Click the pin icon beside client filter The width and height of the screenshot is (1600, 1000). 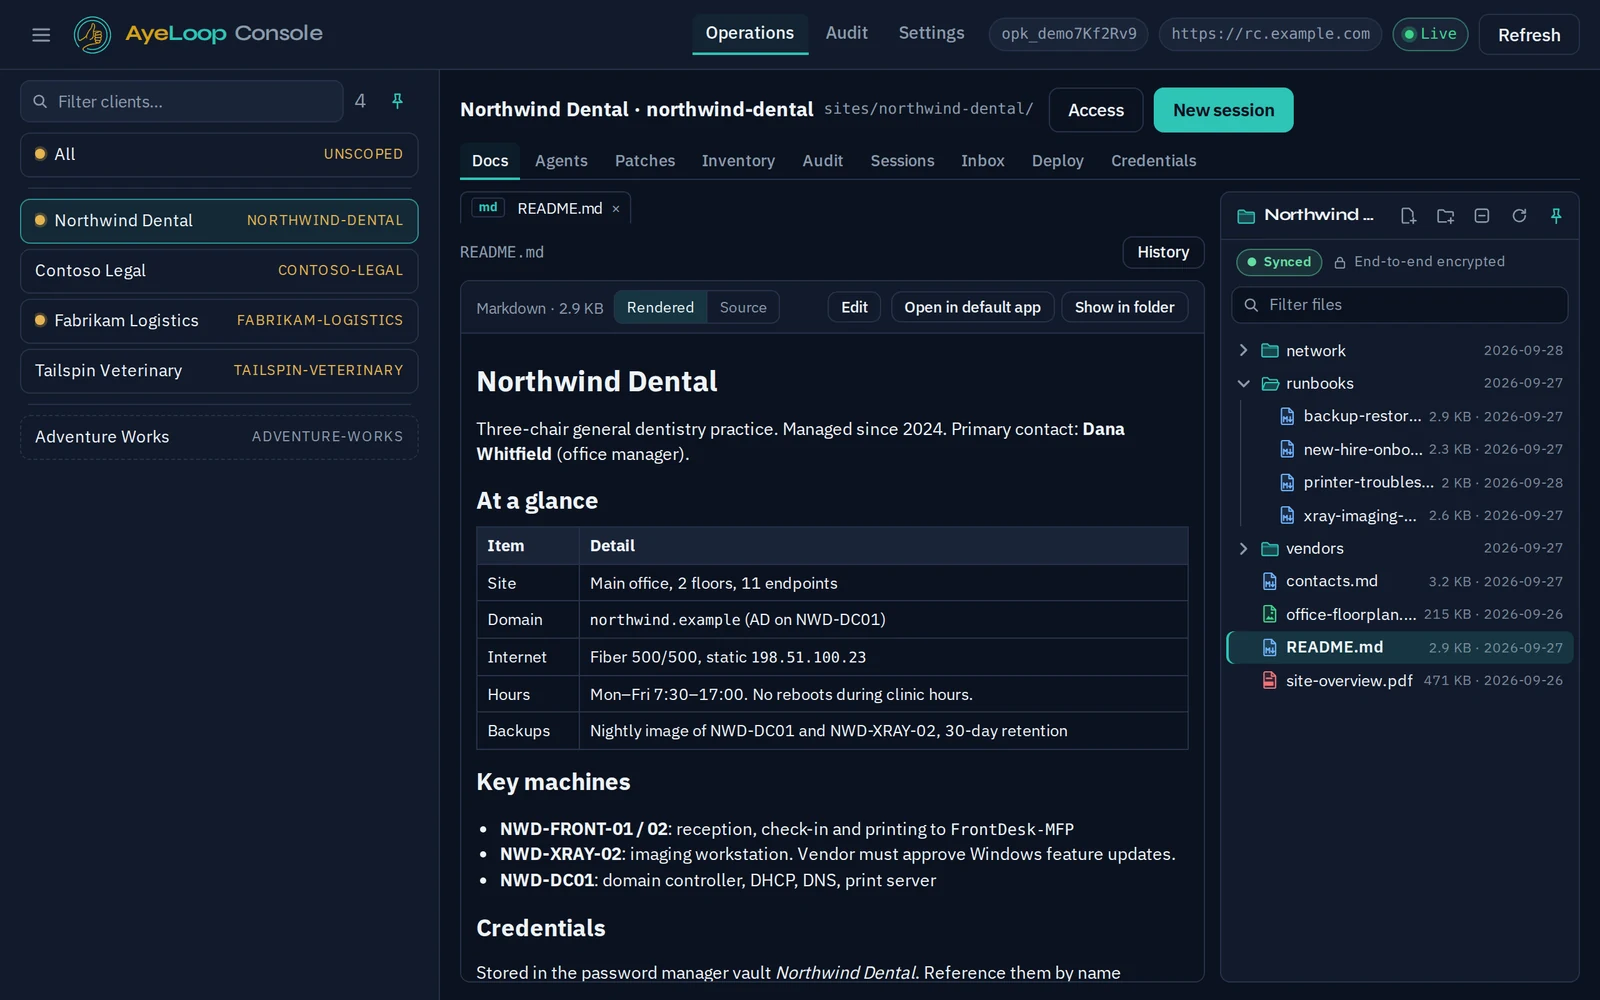click(x=397, y=101)
